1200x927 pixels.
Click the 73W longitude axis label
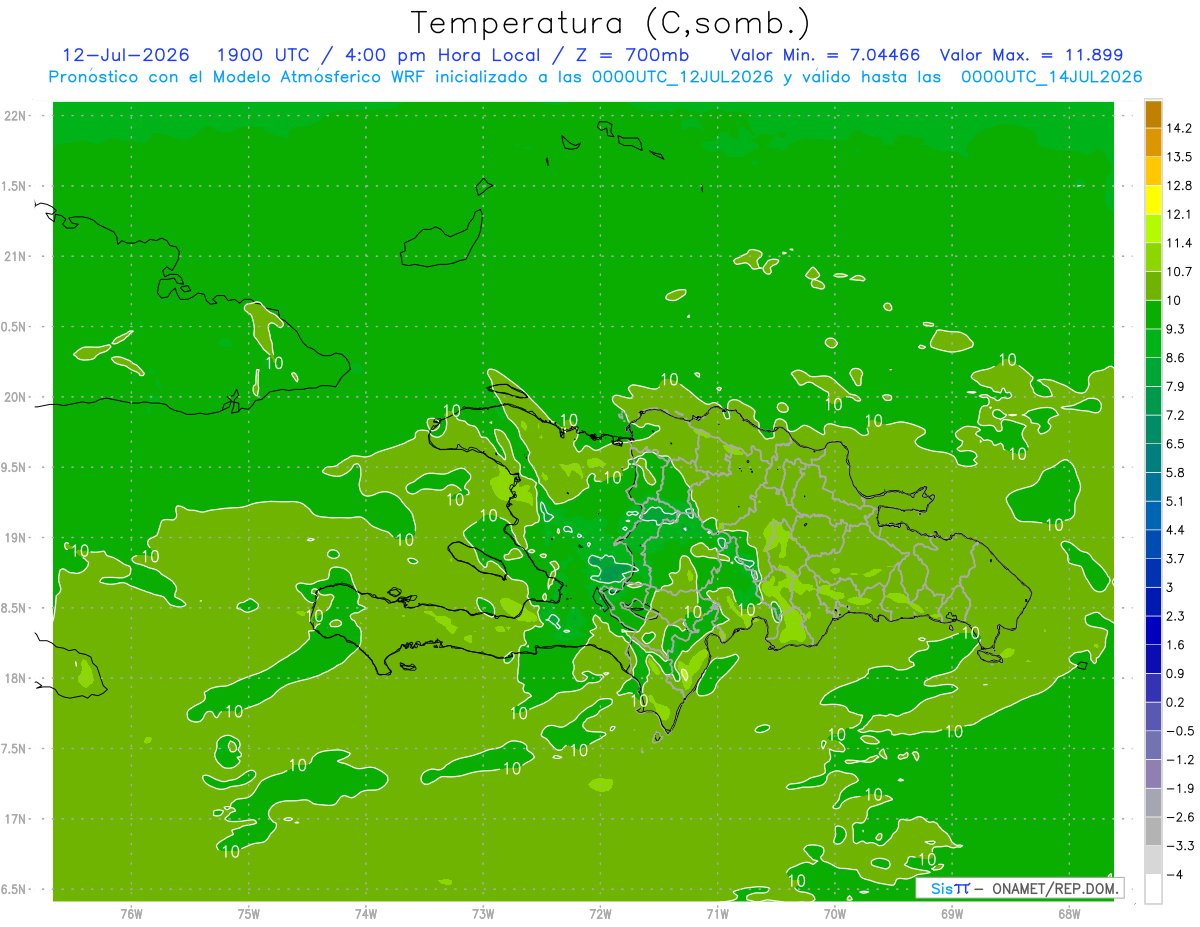(483, 914)
